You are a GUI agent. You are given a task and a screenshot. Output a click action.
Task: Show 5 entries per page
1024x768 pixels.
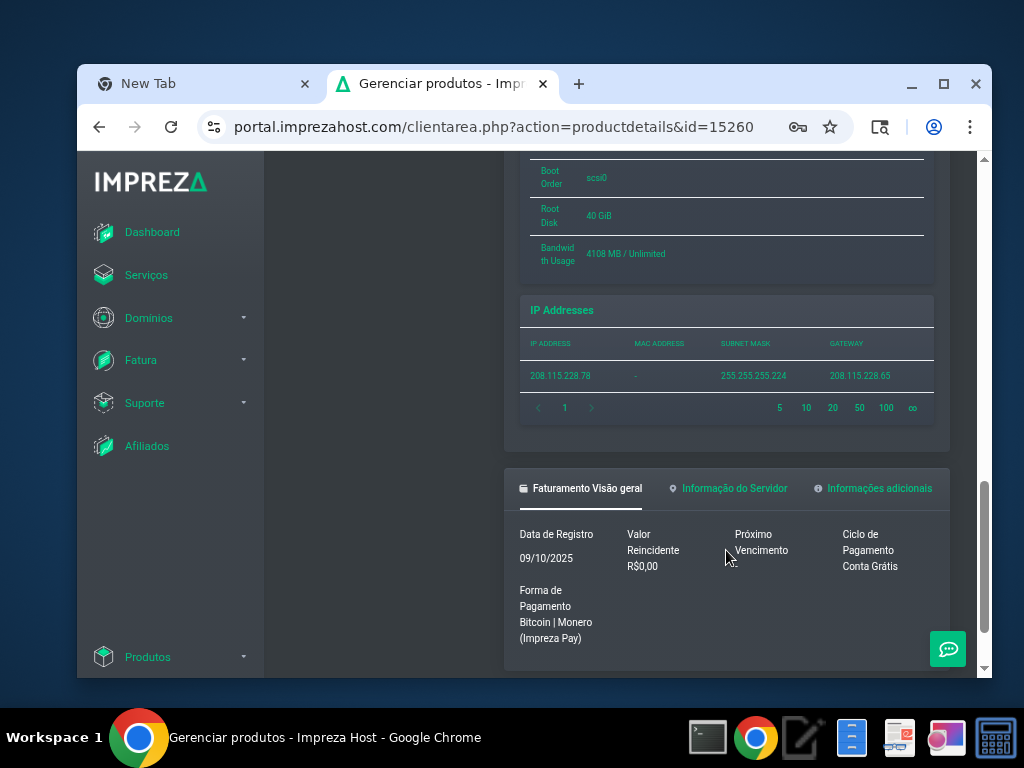pos(780,408)
